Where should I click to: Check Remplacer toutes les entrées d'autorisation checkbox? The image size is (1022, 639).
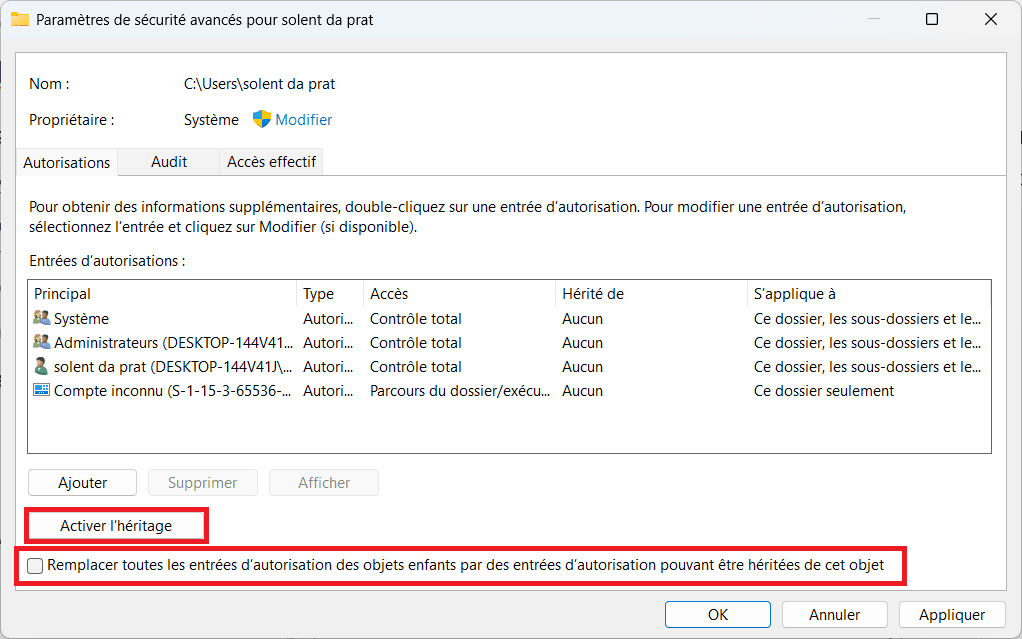(x=35, y=565)
